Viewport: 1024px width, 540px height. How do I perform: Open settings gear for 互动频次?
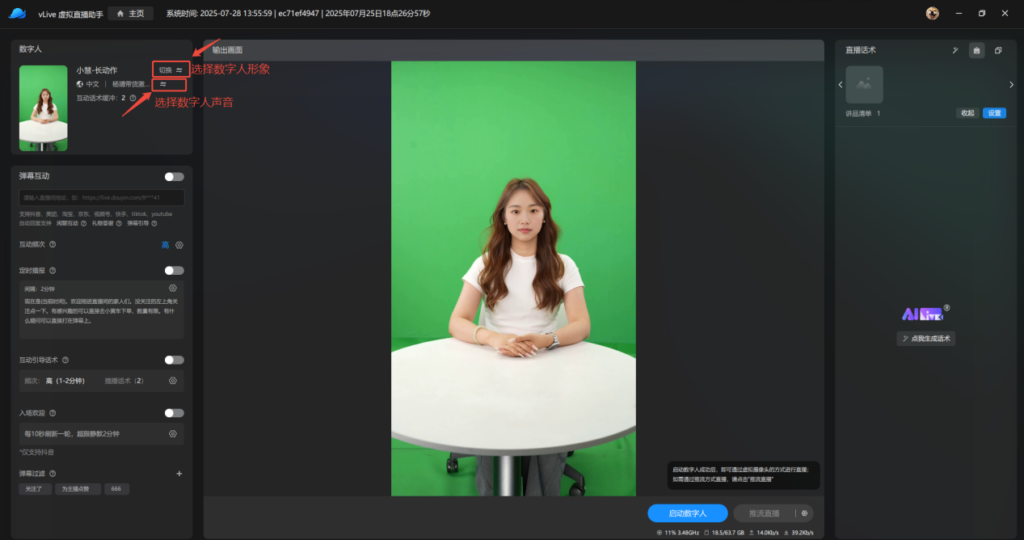pos(180,244)
